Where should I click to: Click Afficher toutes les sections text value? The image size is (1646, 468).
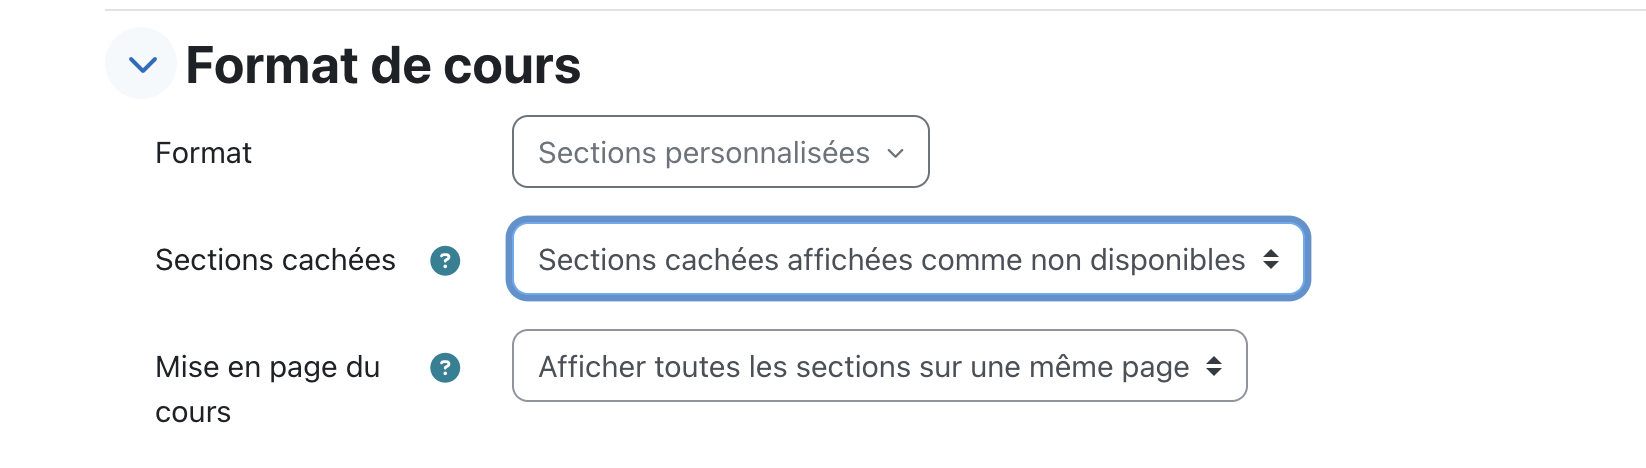(x=864, y=366)
